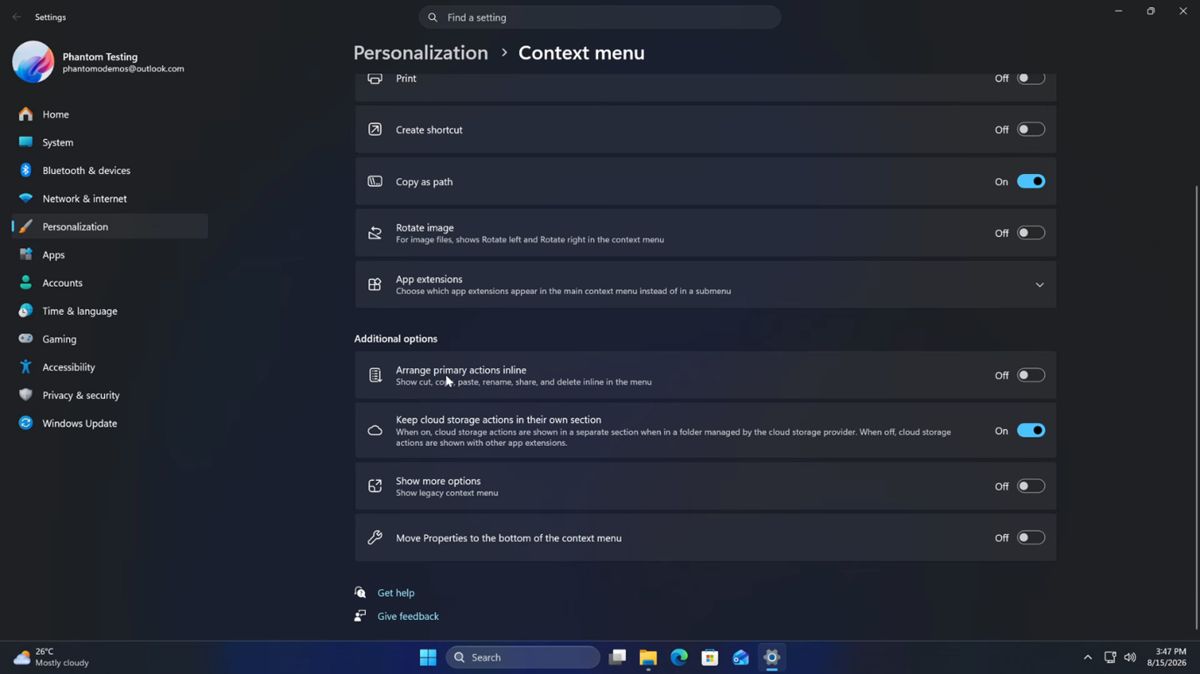Select Personalization in the sidebar
Screen dimensions: 1200x674
110,226
